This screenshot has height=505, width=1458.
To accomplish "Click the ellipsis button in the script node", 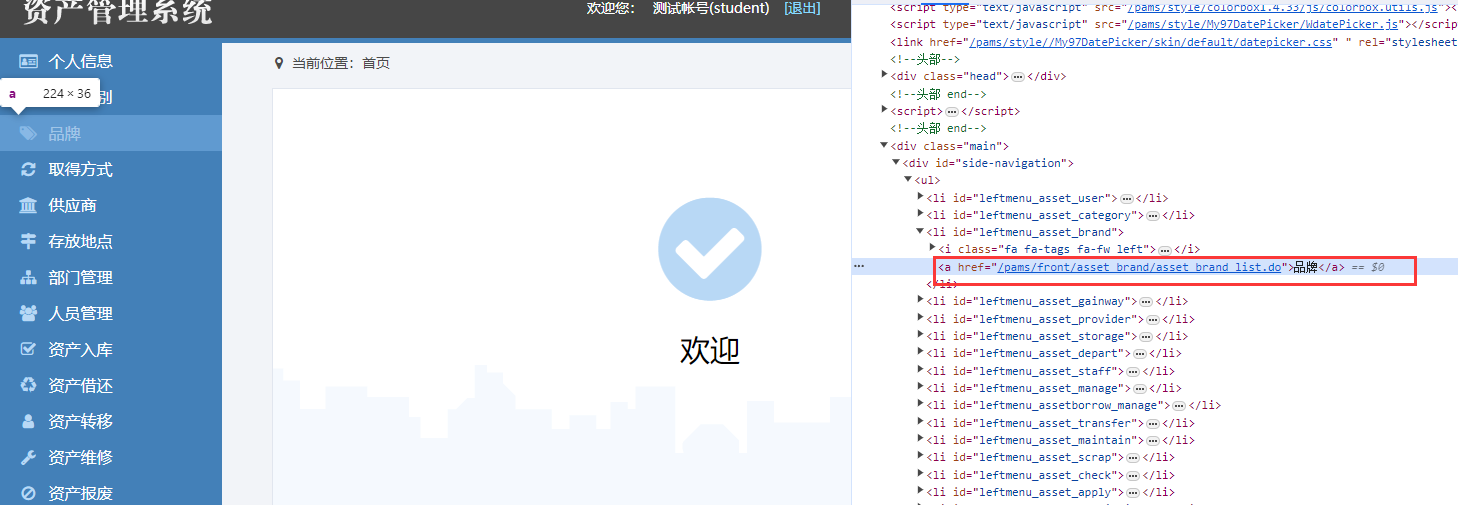I will click(952, 112).
